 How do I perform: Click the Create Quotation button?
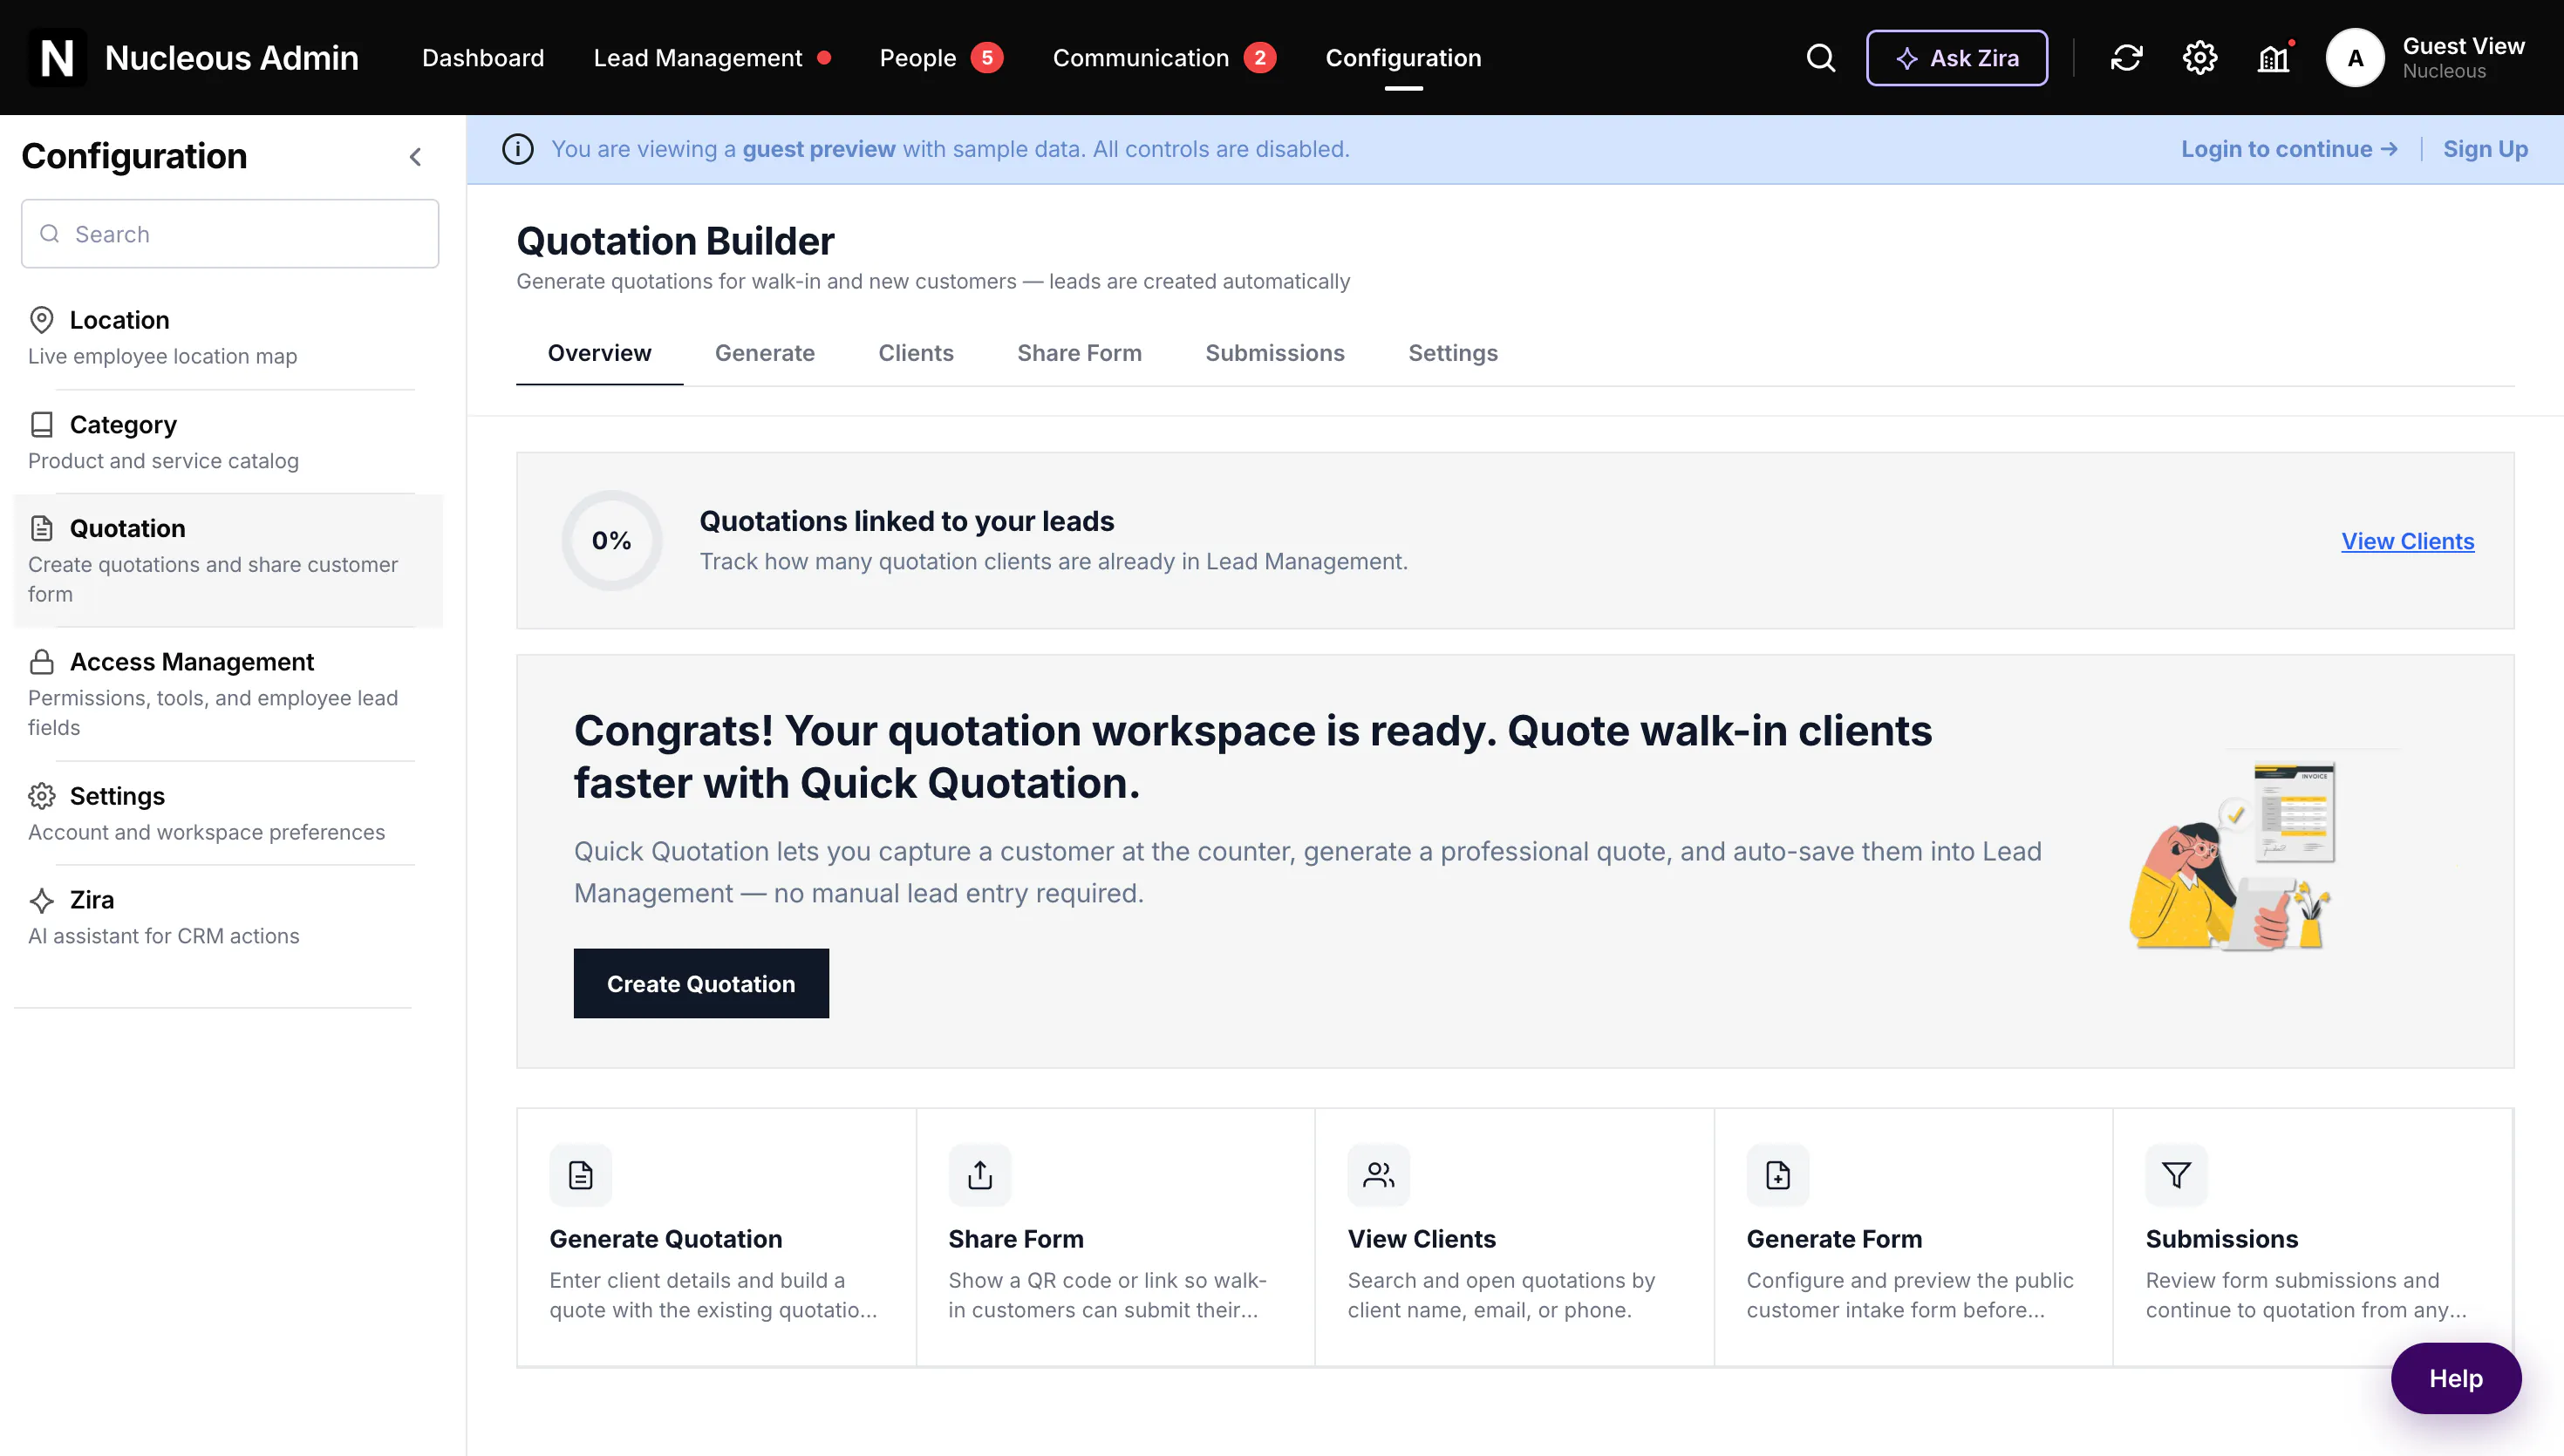pos(701,984)
